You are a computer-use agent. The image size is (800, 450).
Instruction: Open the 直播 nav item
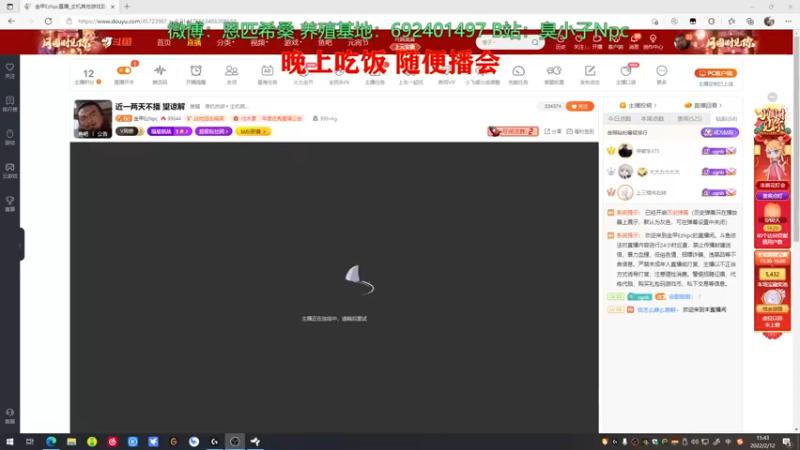coord(194,42)
